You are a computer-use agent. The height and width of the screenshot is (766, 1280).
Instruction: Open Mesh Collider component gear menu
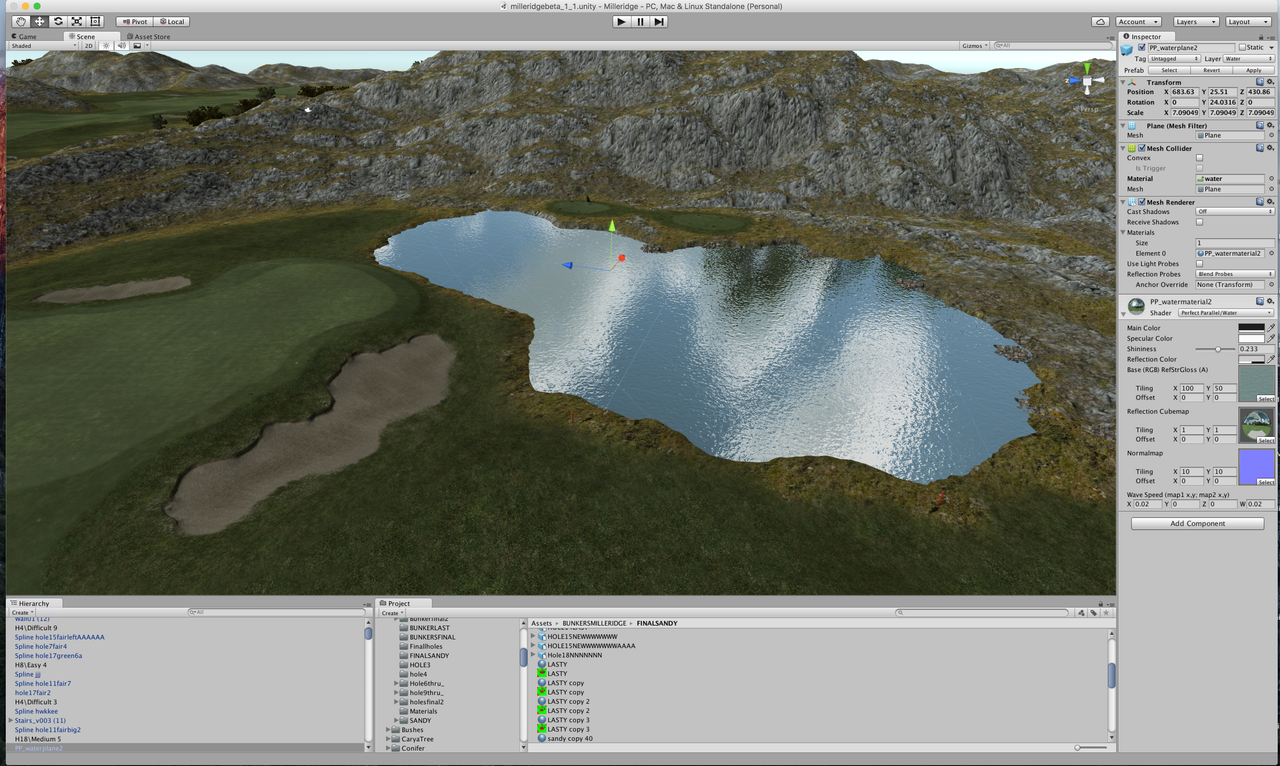click(x=1271, y=148)
